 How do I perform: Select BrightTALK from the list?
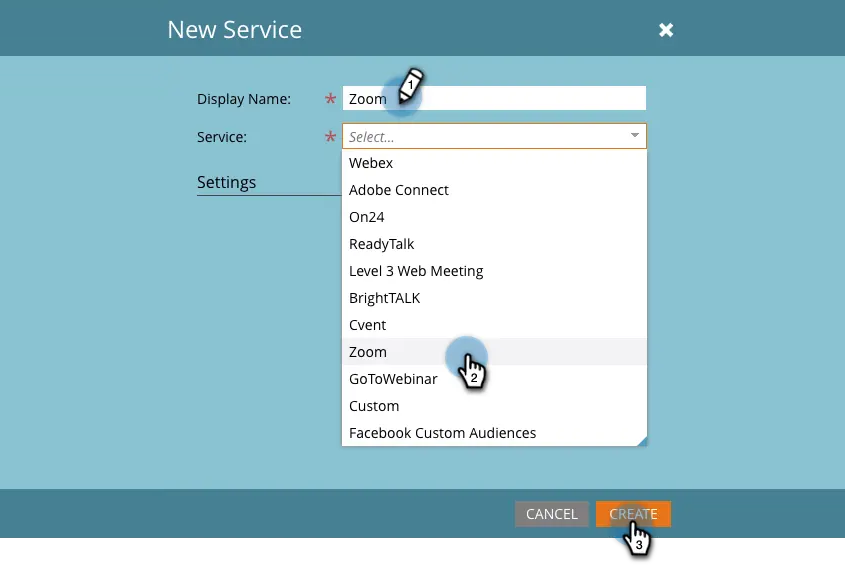click(x=494, y=298)
